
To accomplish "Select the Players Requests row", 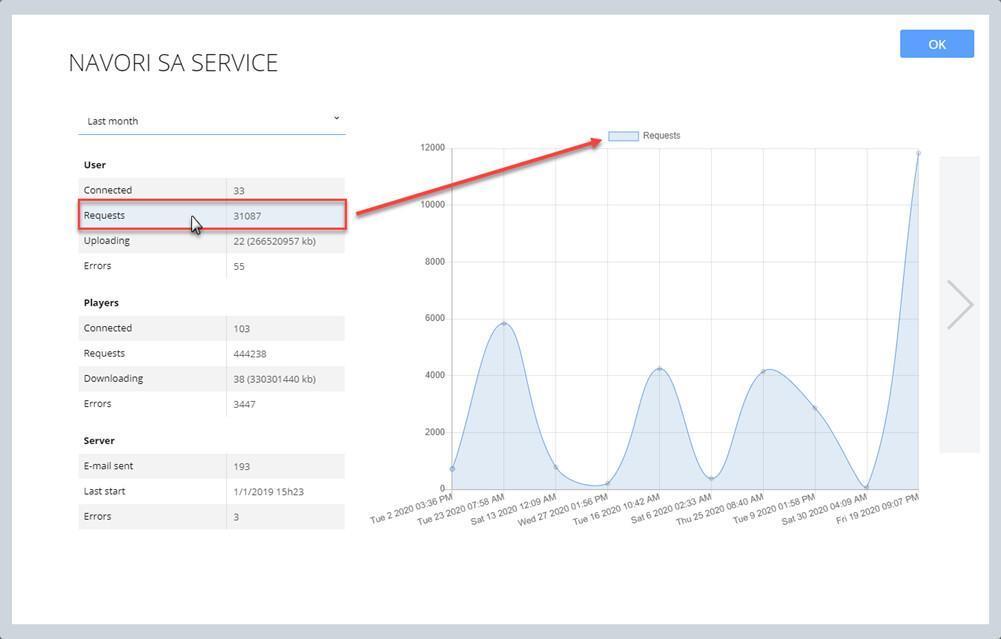I will point(212,353).
